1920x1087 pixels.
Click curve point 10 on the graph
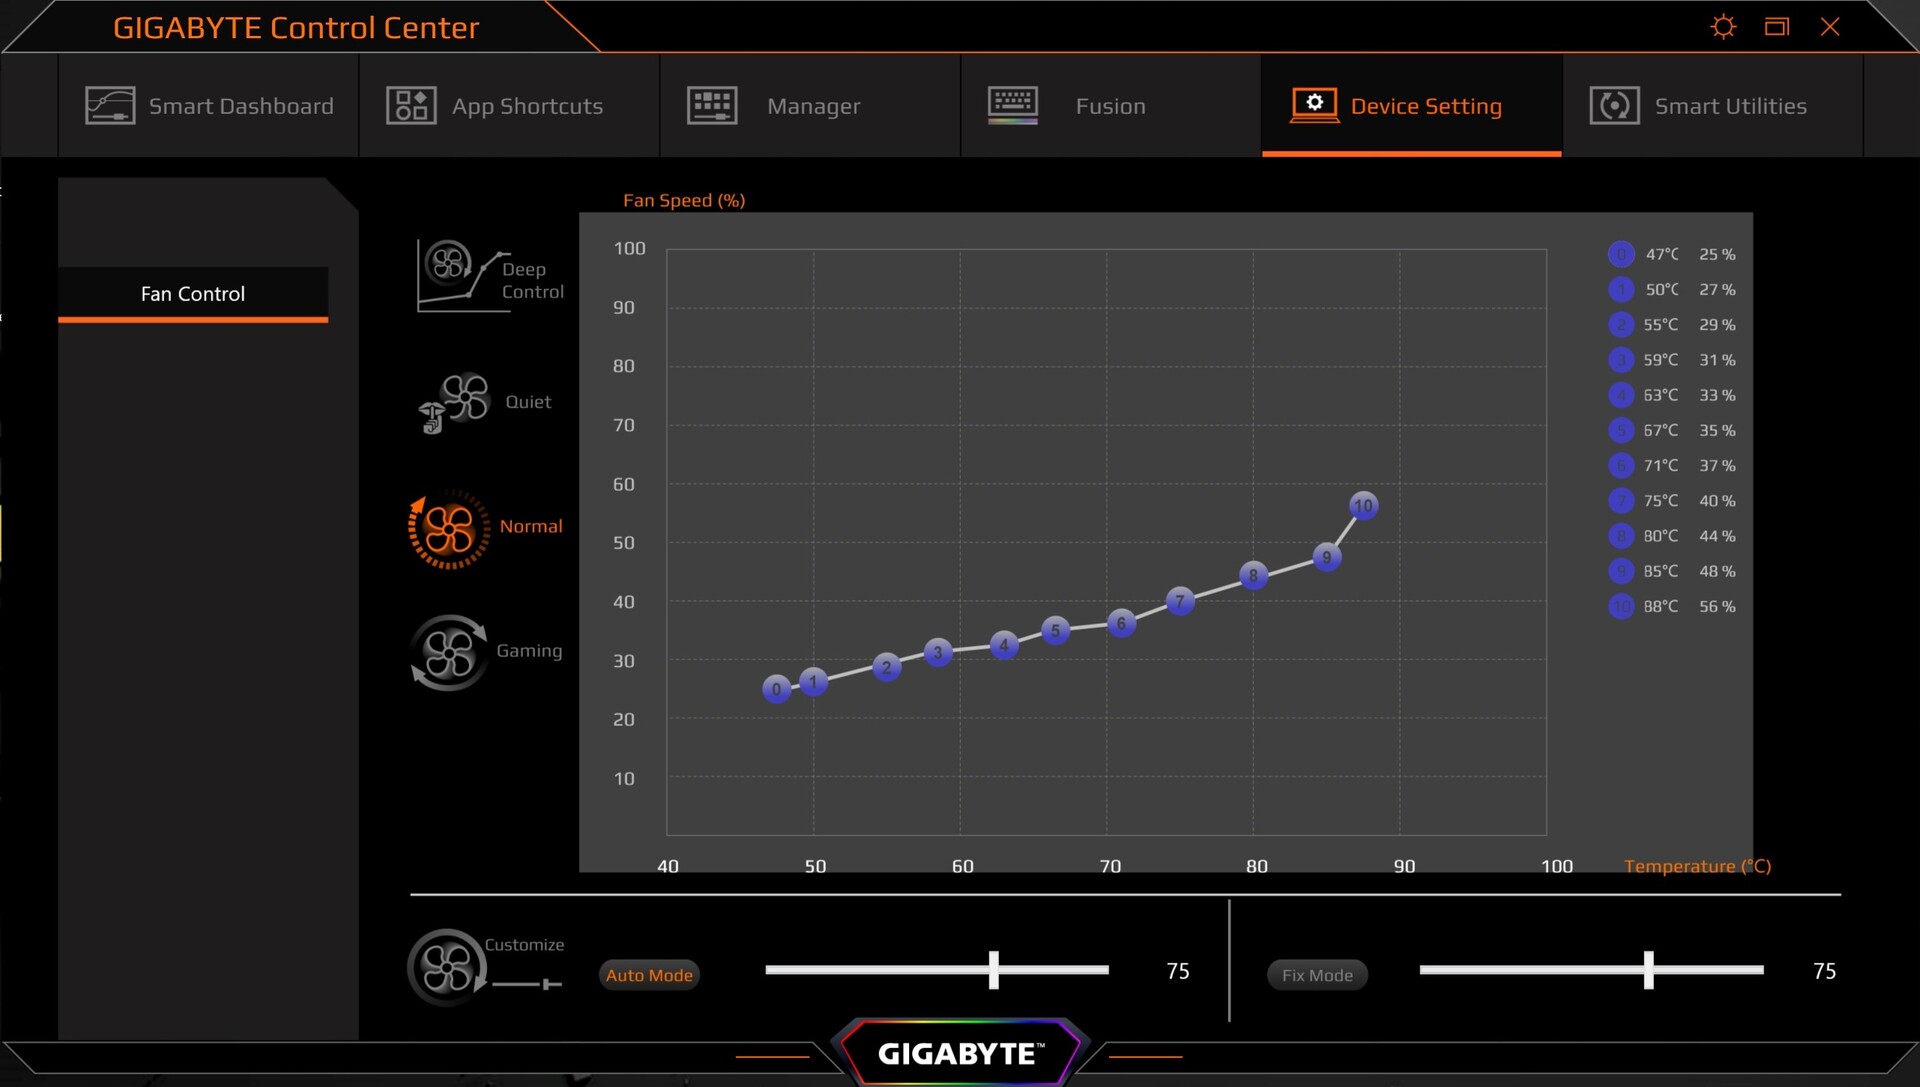click(x=1363, y=506)
